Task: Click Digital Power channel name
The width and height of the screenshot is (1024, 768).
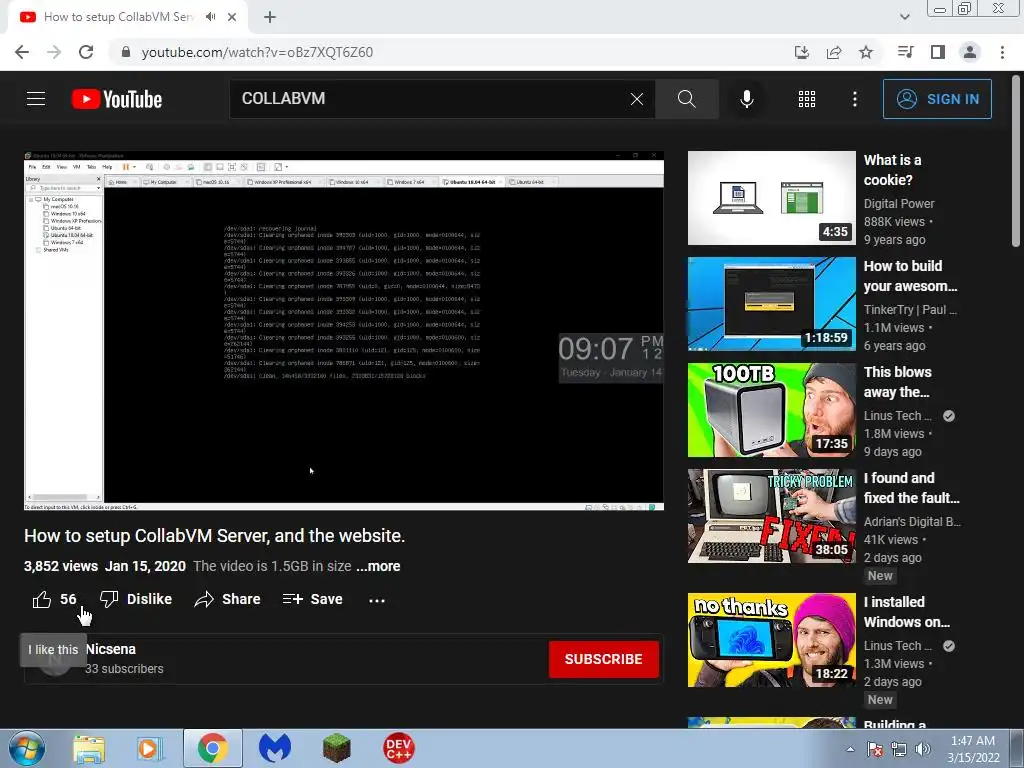Action: [899, 204]
